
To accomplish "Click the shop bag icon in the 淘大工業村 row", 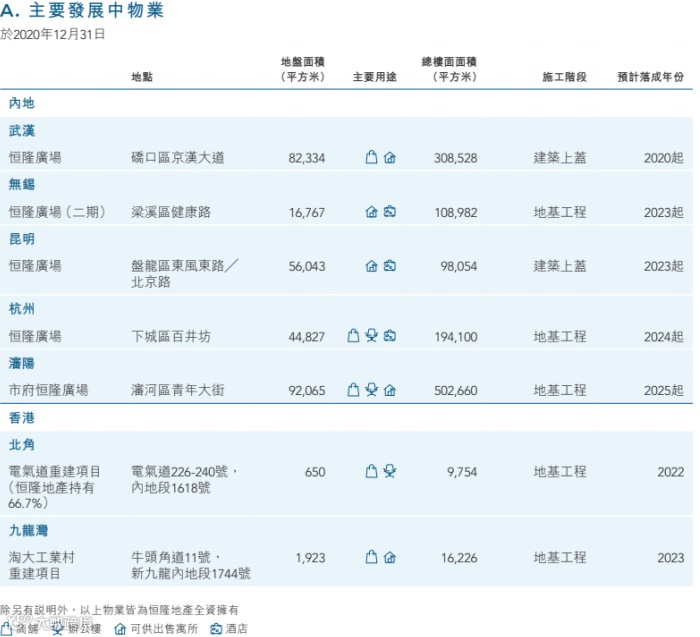I will pos(371,557).
